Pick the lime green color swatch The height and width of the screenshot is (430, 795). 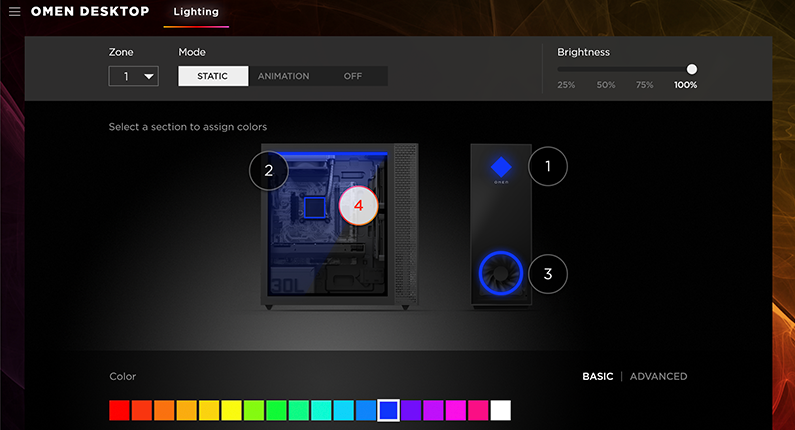click(x=254, y=410)
